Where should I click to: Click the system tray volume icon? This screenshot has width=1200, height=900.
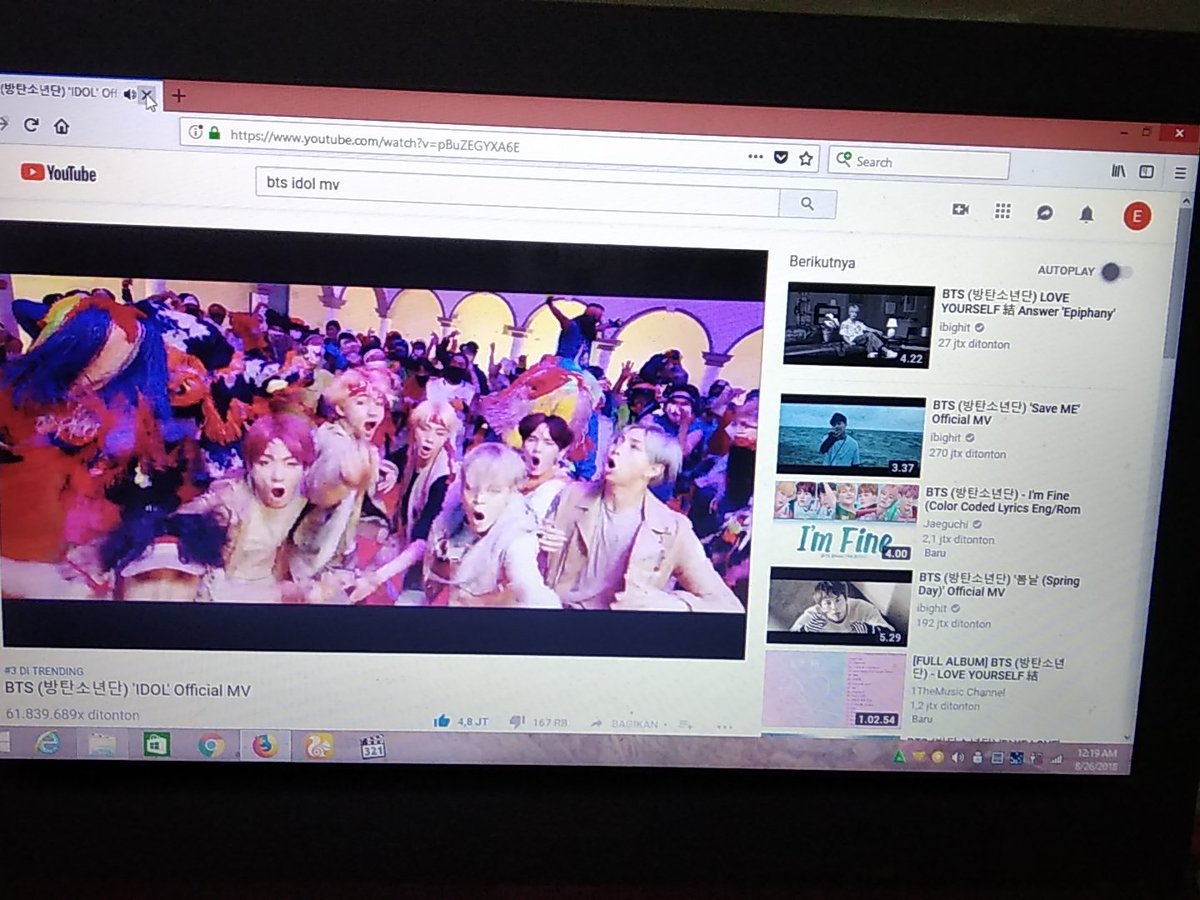click(x=958, y=758)
